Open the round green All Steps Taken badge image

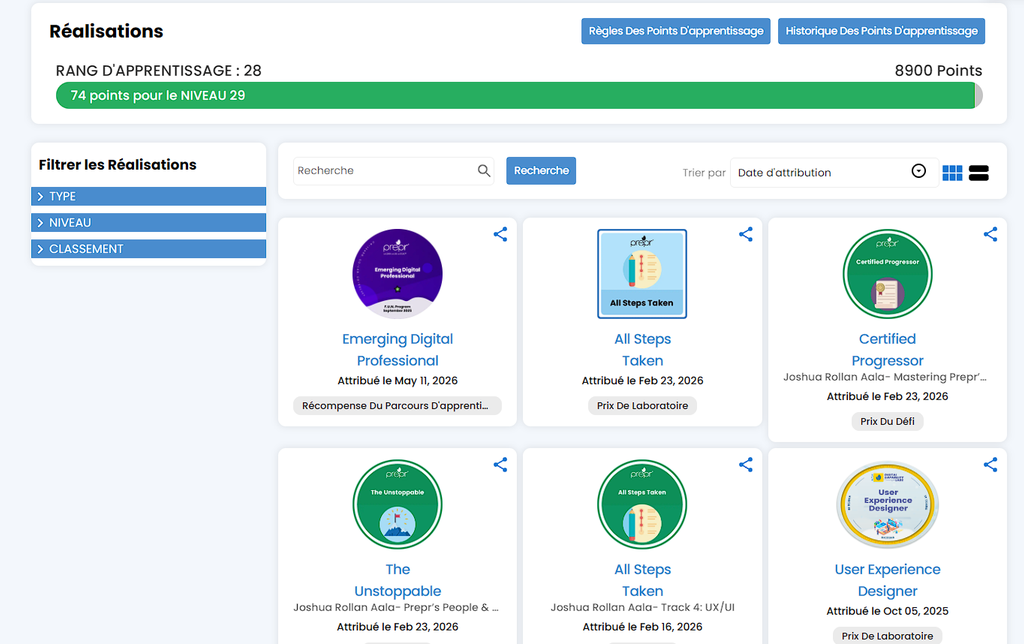[x=642, y=504]
